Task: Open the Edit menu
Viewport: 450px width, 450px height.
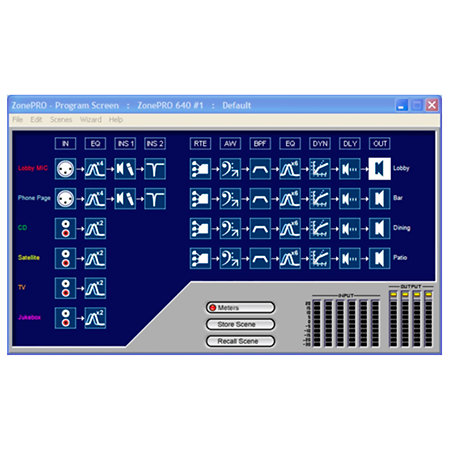Action: 36,119
